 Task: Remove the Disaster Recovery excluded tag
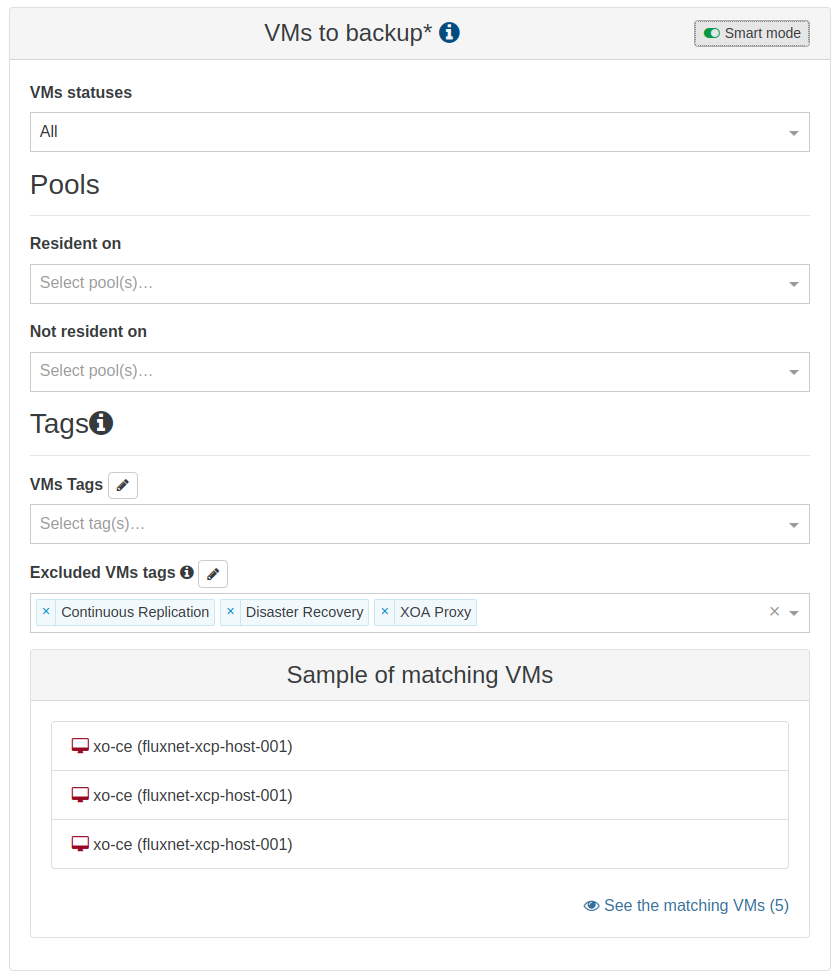click(230, 612)
